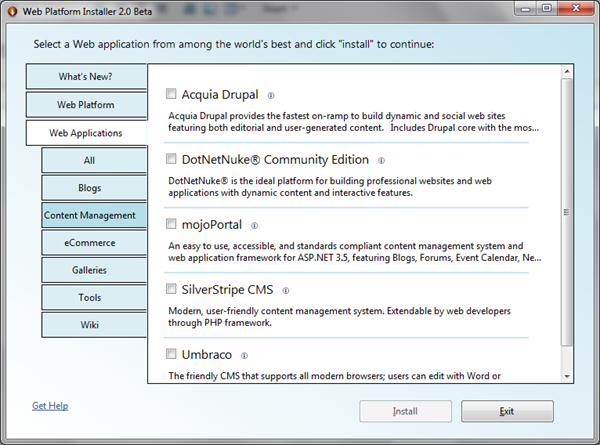
Task: Select the Web Applications tab
Action: click(86, 133)
